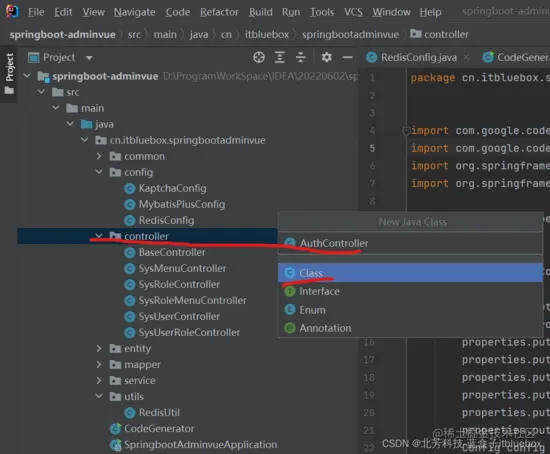Screen dimensions: 550x454
Task: Open the Edit menu
Action: coord(63,12)
